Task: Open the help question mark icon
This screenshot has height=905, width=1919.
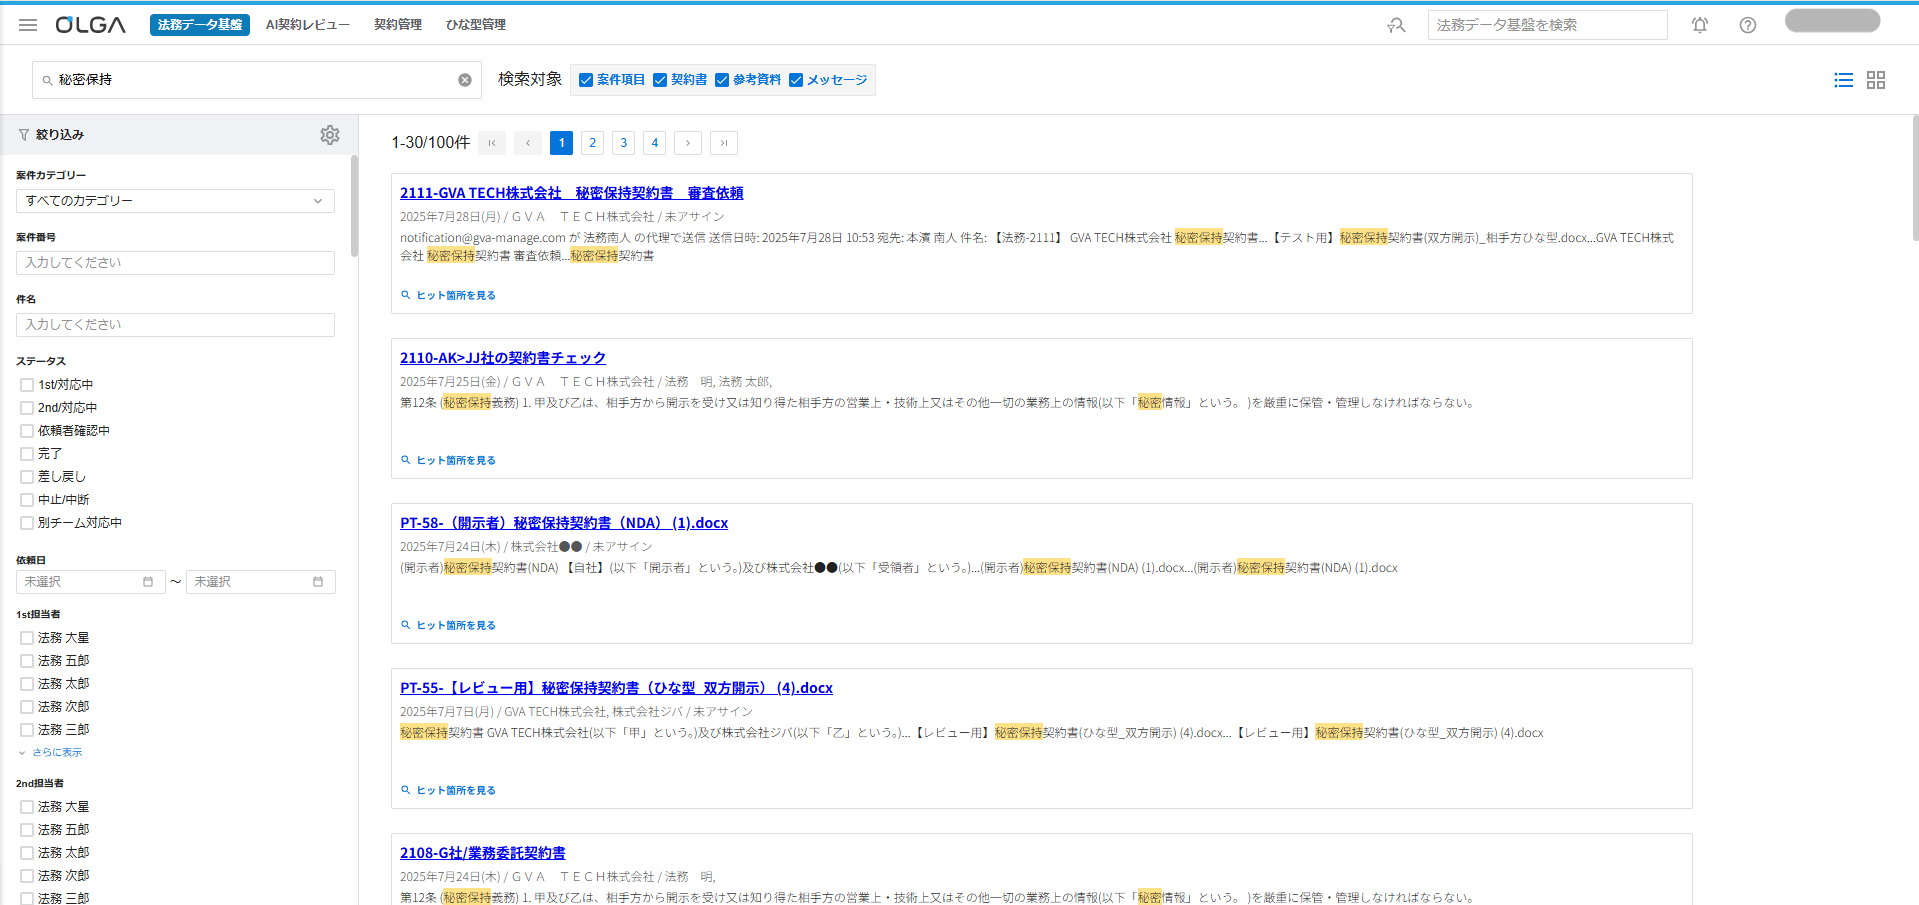Action: (1748, 25)
